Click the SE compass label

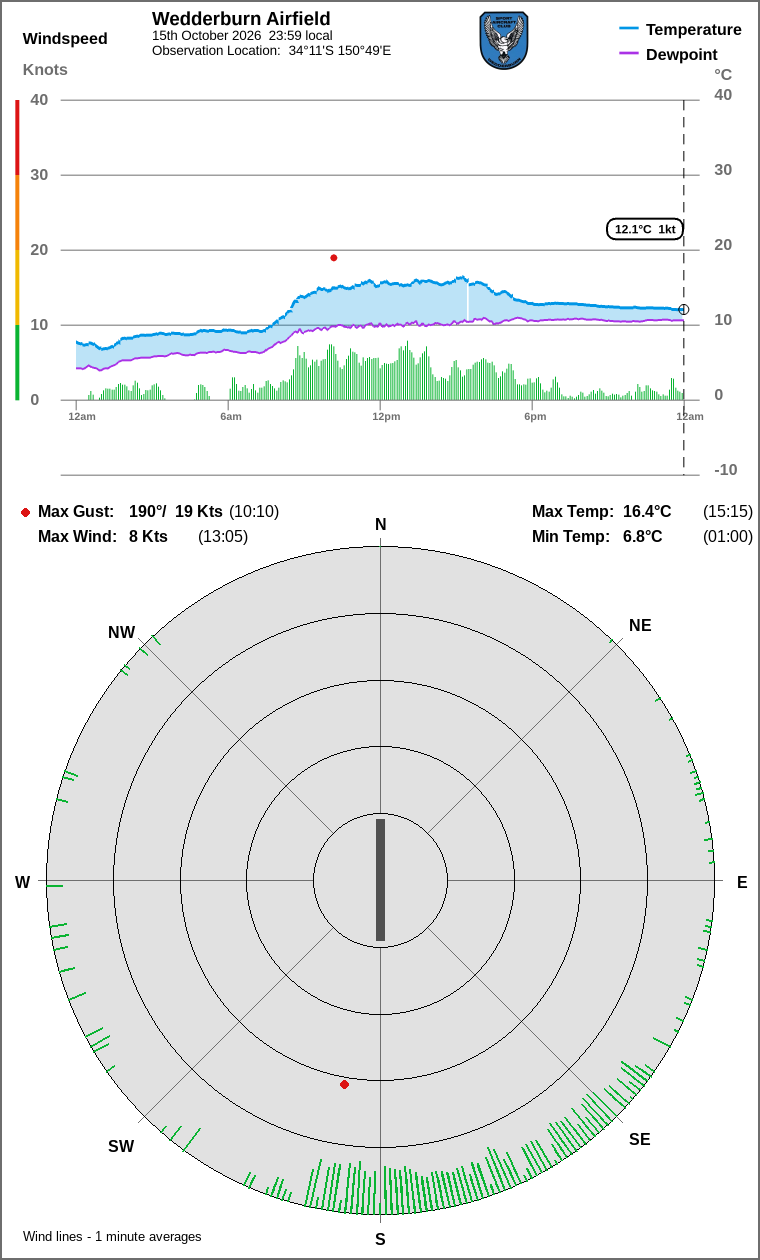pyautogui.click(x=640, y=1140)
